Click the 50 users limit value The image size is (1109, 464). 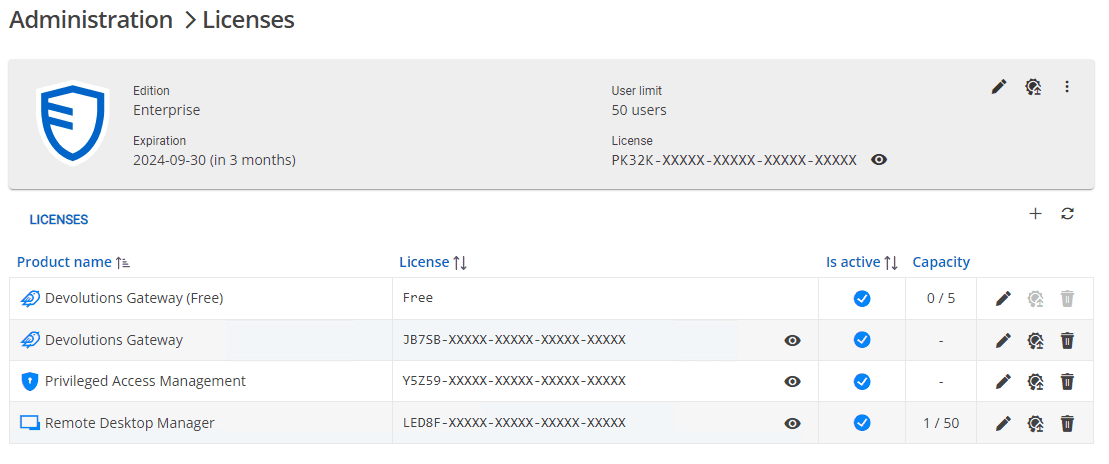639,110
